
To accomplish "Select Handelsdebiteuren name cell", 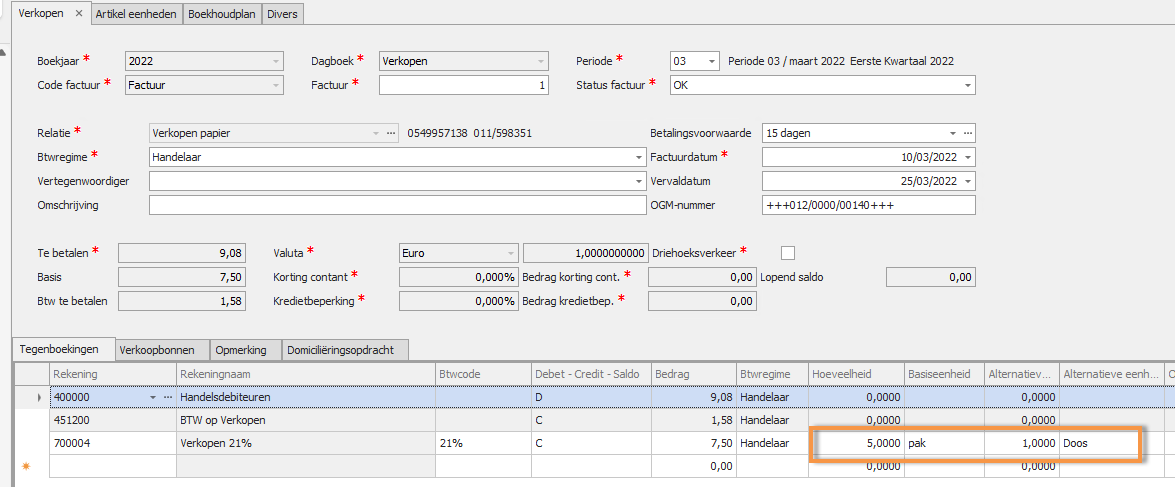I will click(306, 396).
